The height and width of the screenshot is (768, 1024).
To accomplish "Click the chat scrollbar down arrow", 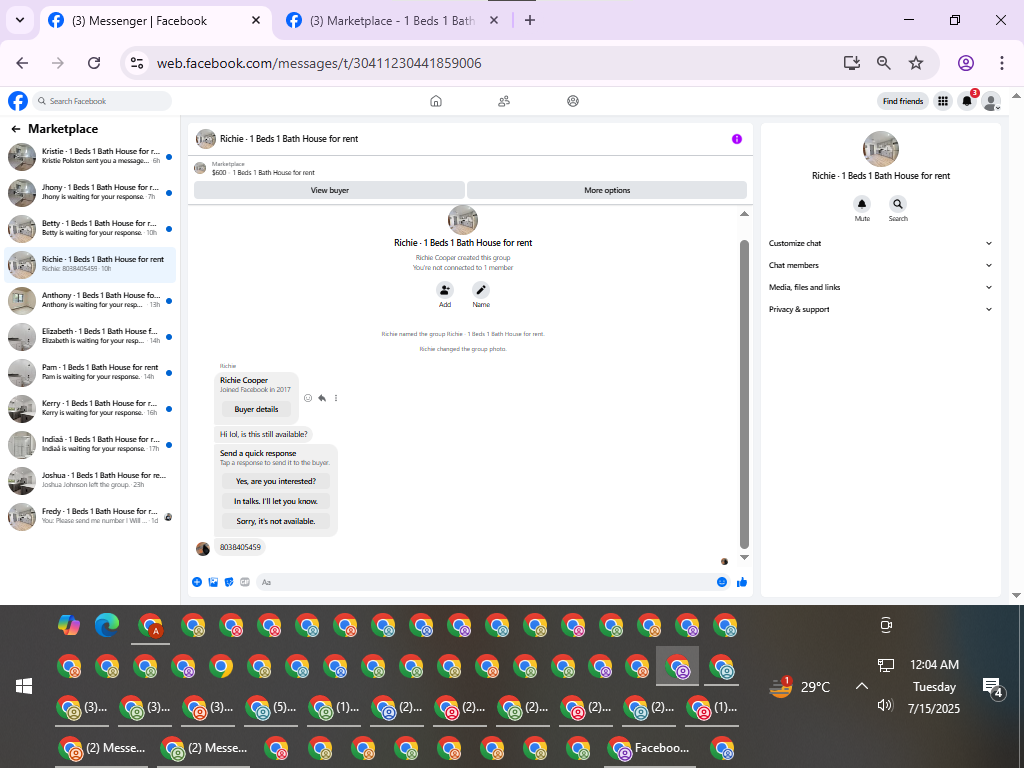I will [744, 557].
